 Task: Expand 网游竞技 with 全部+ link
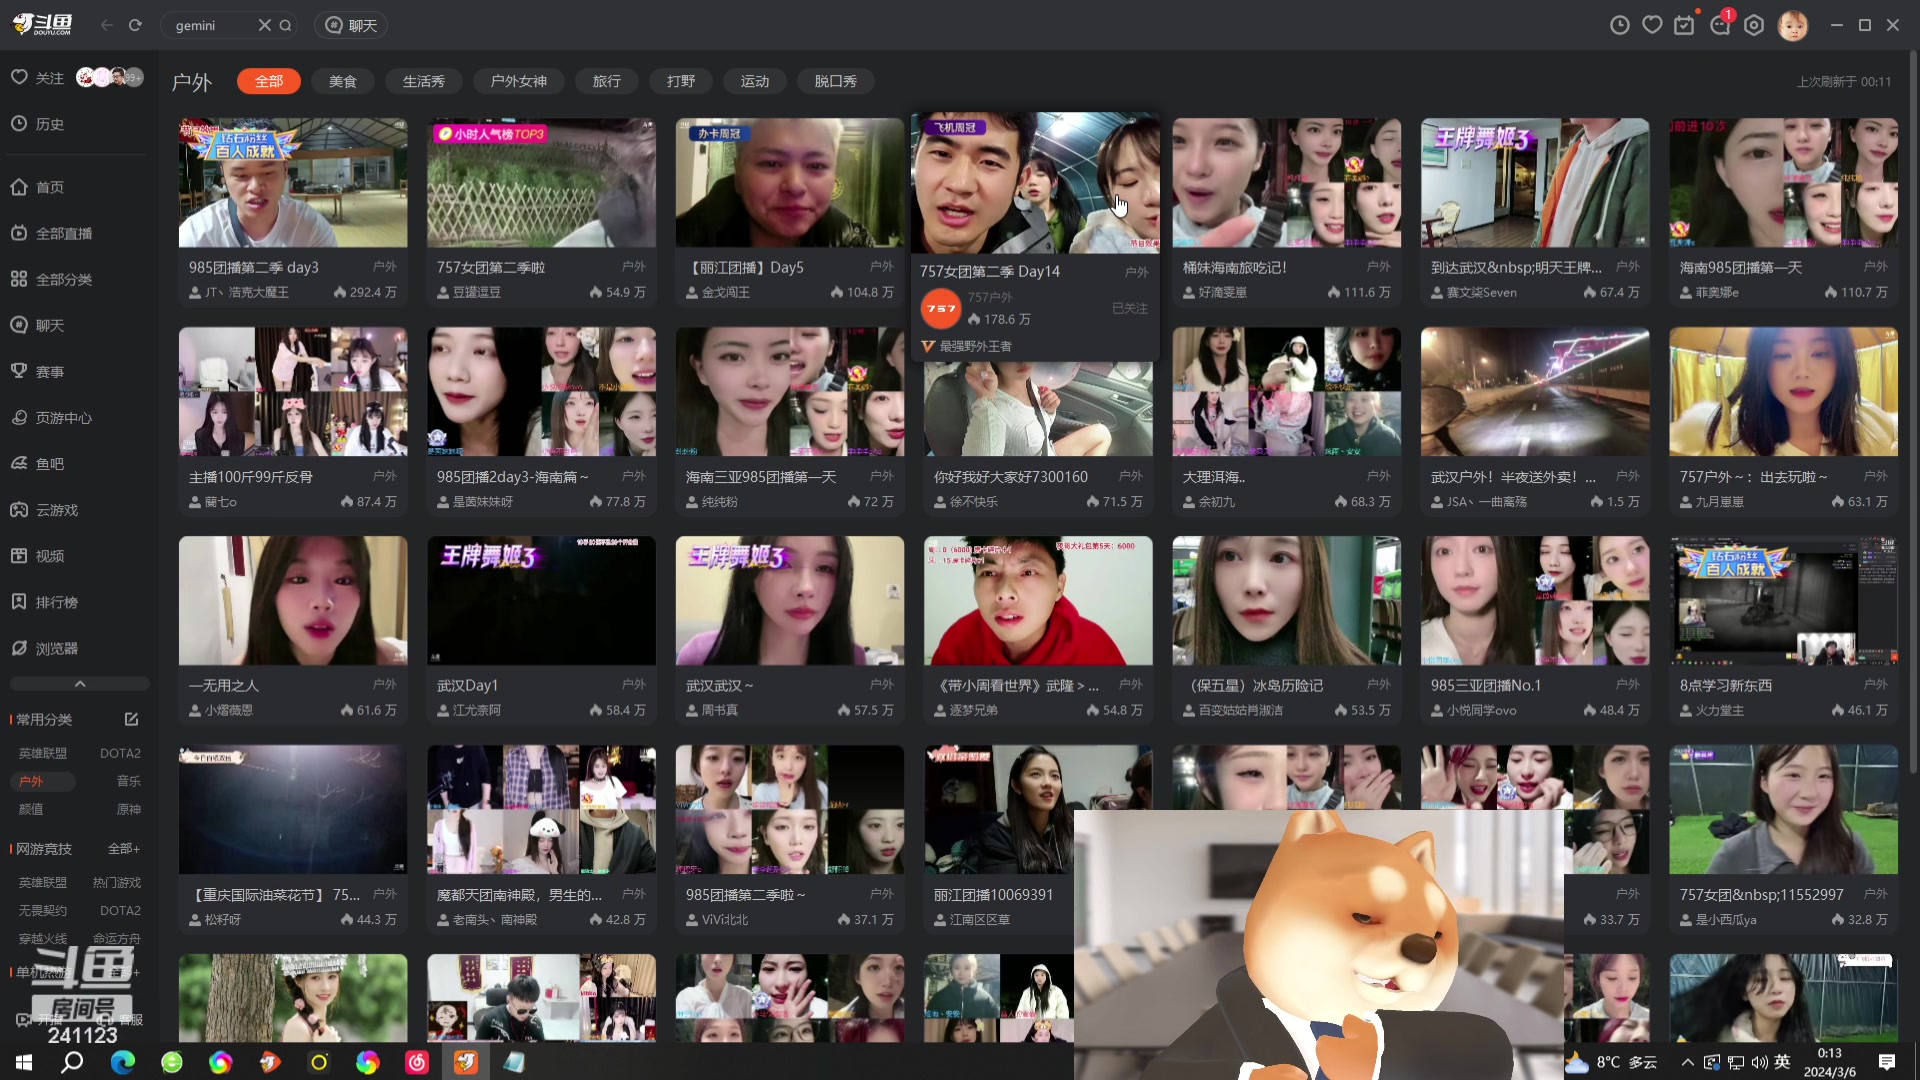pyautogui.click(x=123, y=848)
